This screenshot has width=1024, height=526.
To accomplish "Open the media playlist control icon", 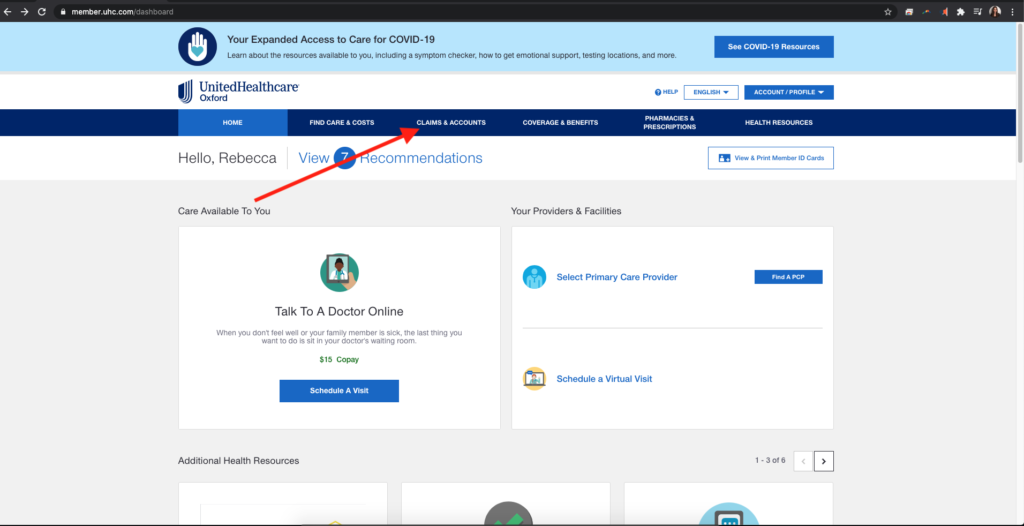I will click(978, 12).
